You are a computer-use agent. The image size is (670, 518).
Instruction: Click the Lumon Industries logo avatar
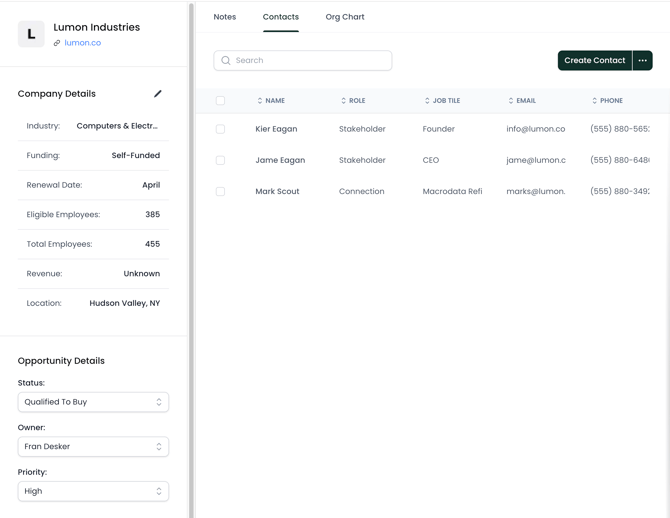pyautogui.click(x=31, y=34)
